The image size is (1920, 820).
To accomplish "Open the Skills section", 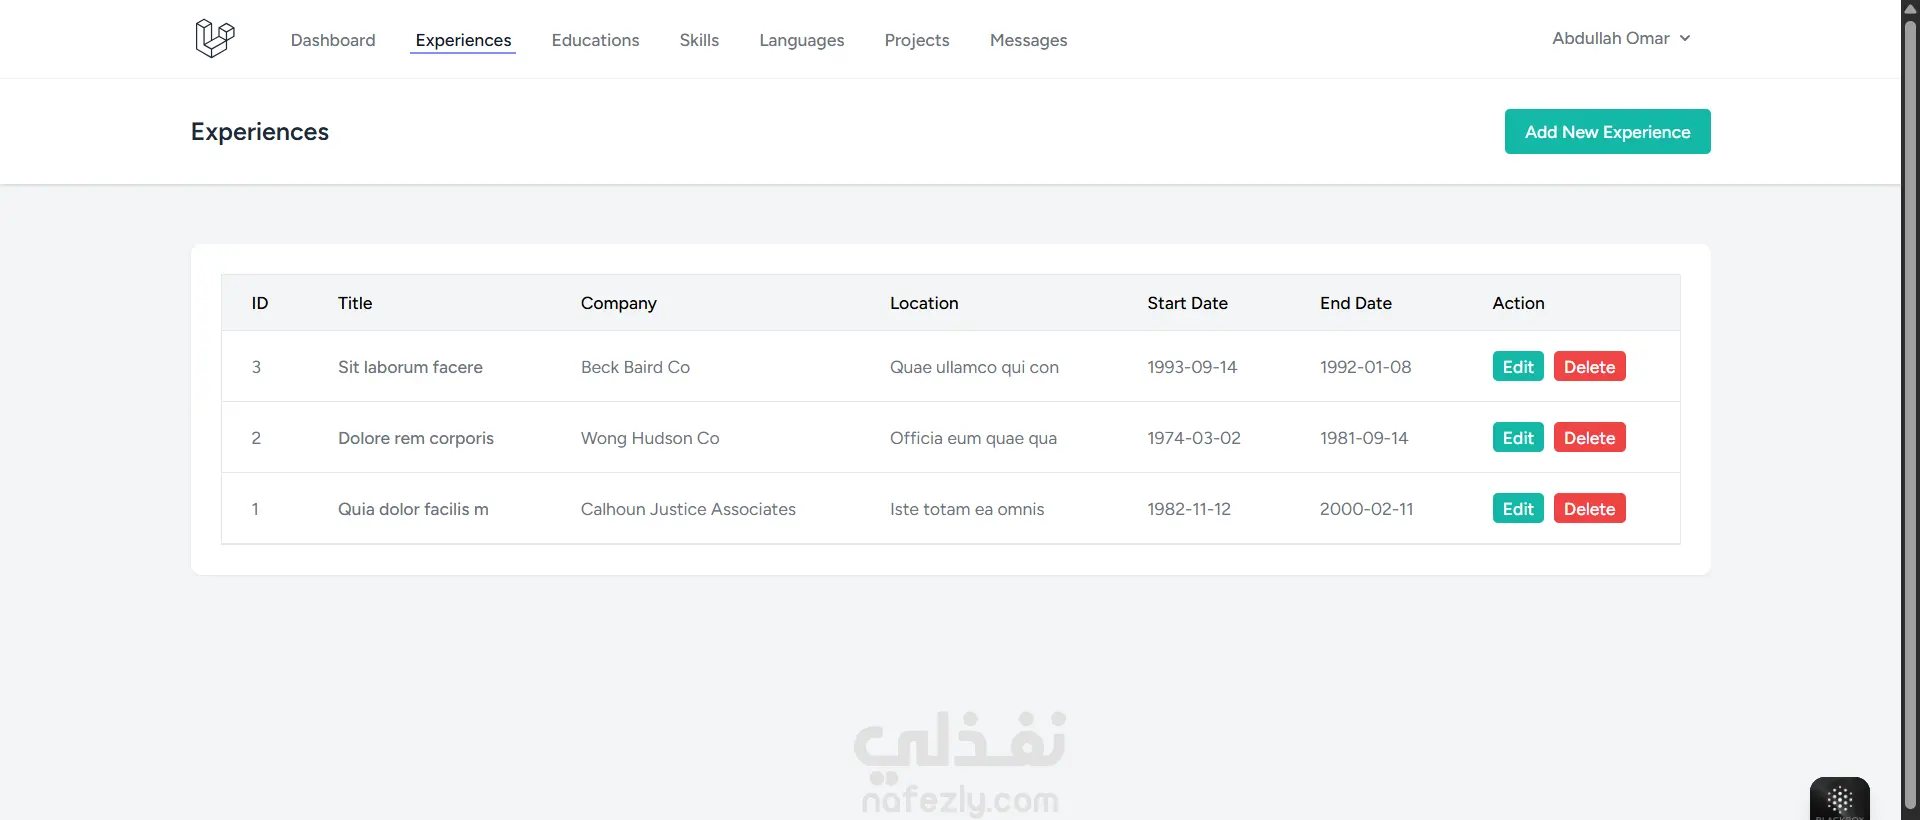I will pyautogui.click(x=699, y=40).
